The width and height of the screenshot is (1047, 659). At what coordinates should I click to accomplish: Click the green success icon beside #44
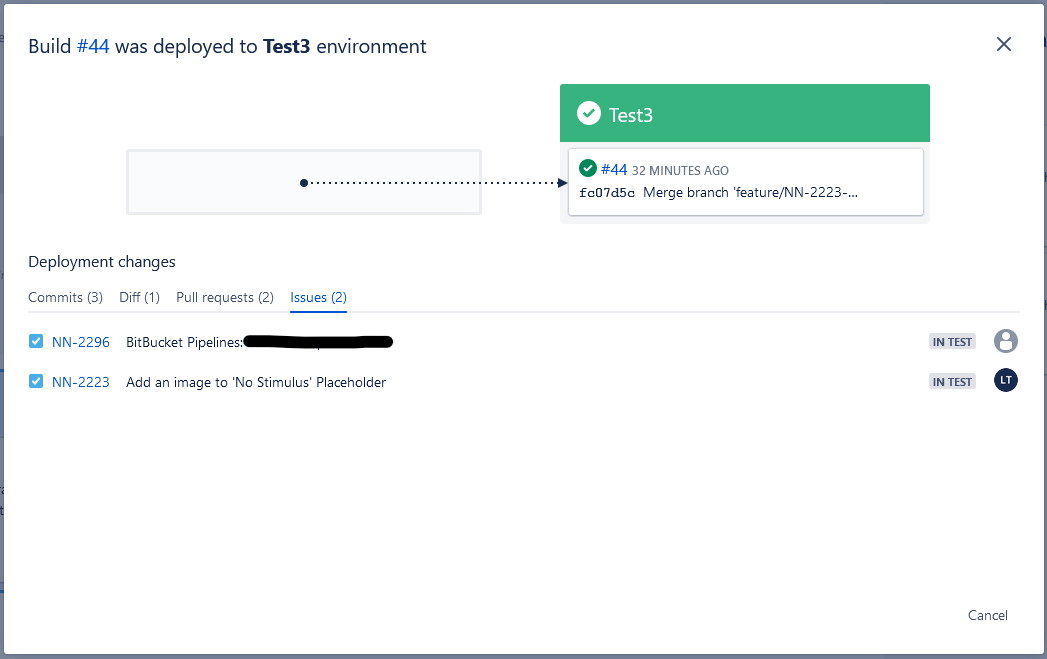pos(588,168)
